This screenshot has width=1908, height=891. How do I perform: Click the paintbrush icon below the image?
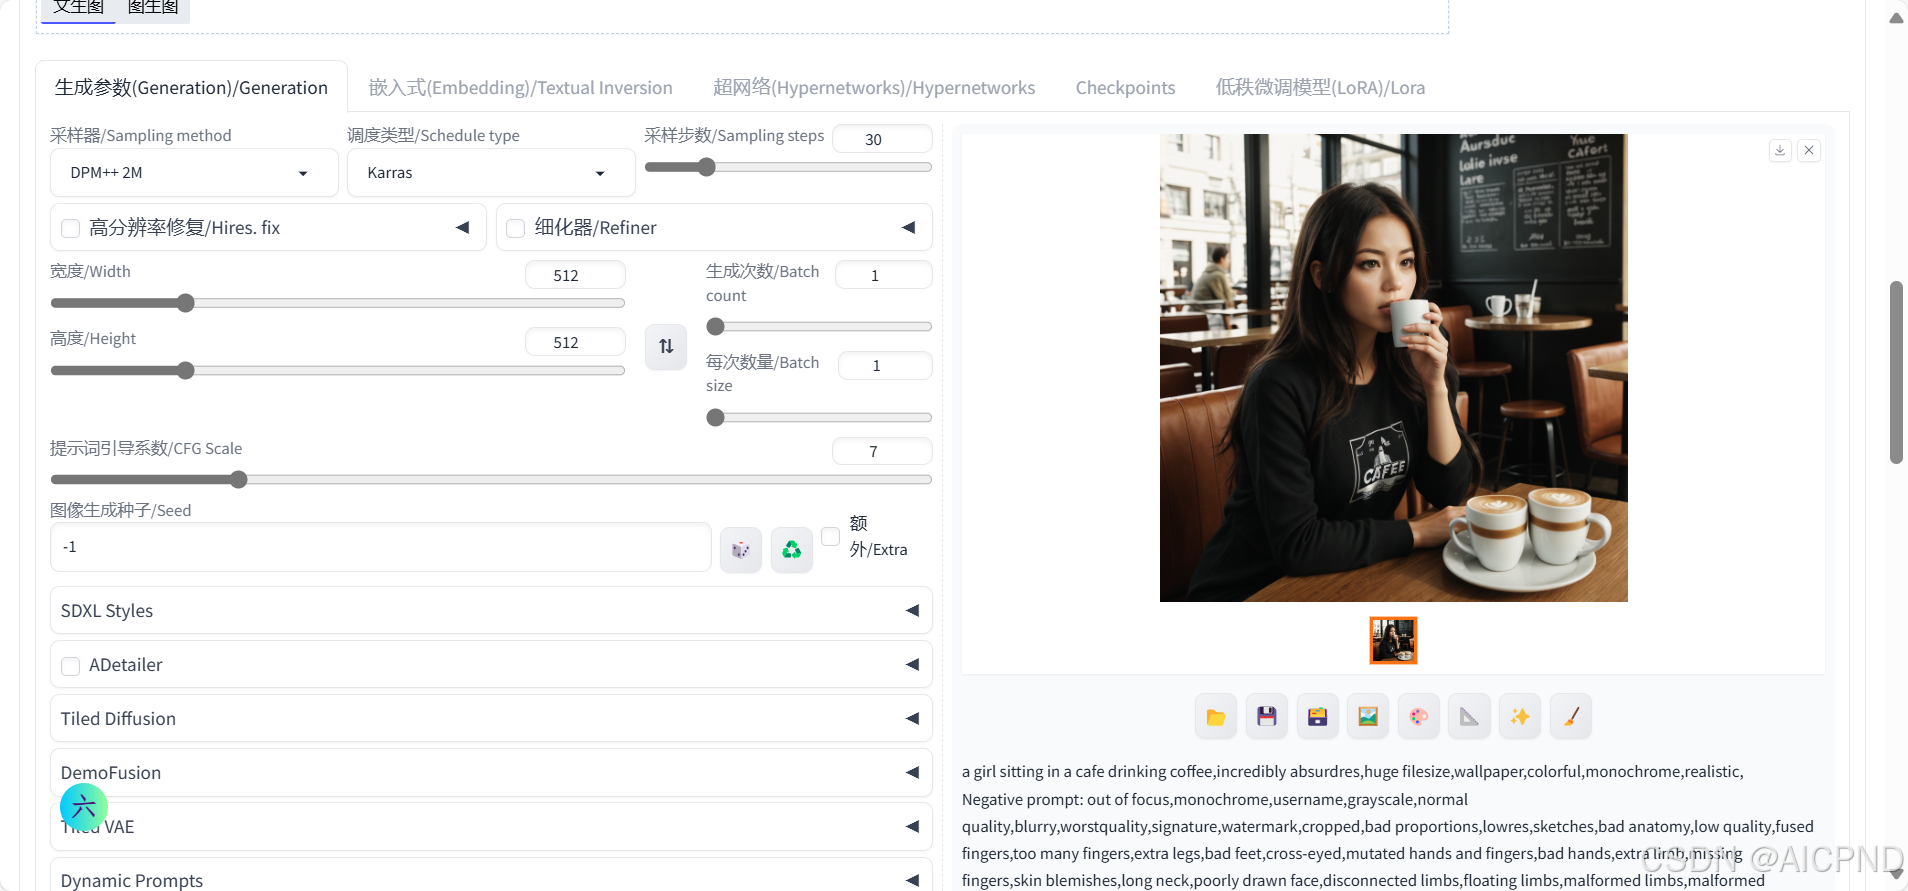point(1571,717)
